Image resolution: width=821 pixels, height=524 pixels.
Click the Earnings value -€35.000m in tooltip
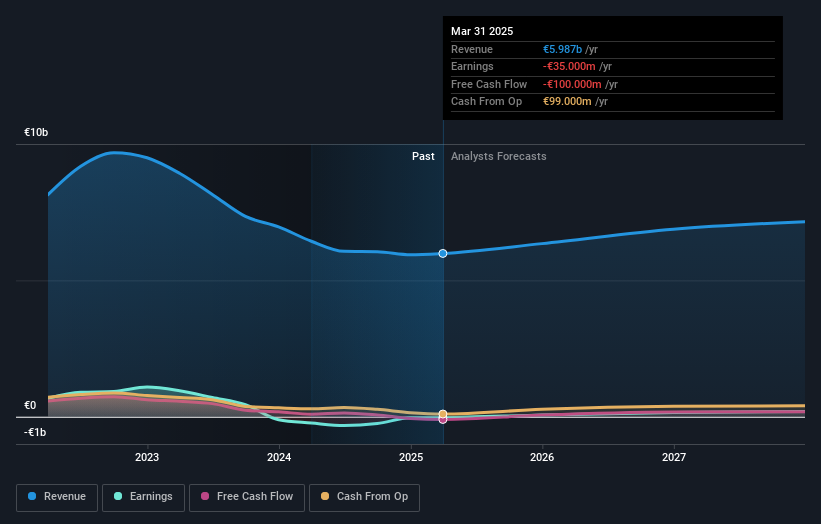pyautogui.click(x=569, y=66)
